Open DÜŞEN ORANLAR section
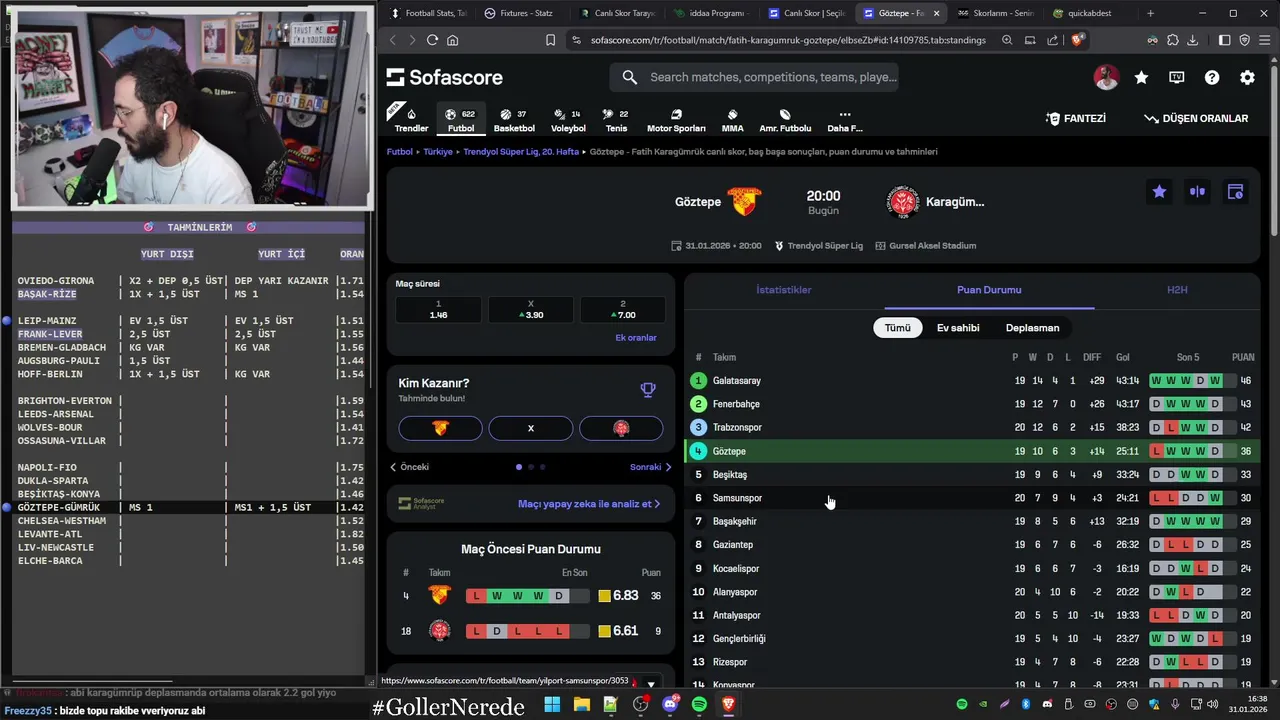Screen dimensions: 1280x720 click(x=1196, y=118)
